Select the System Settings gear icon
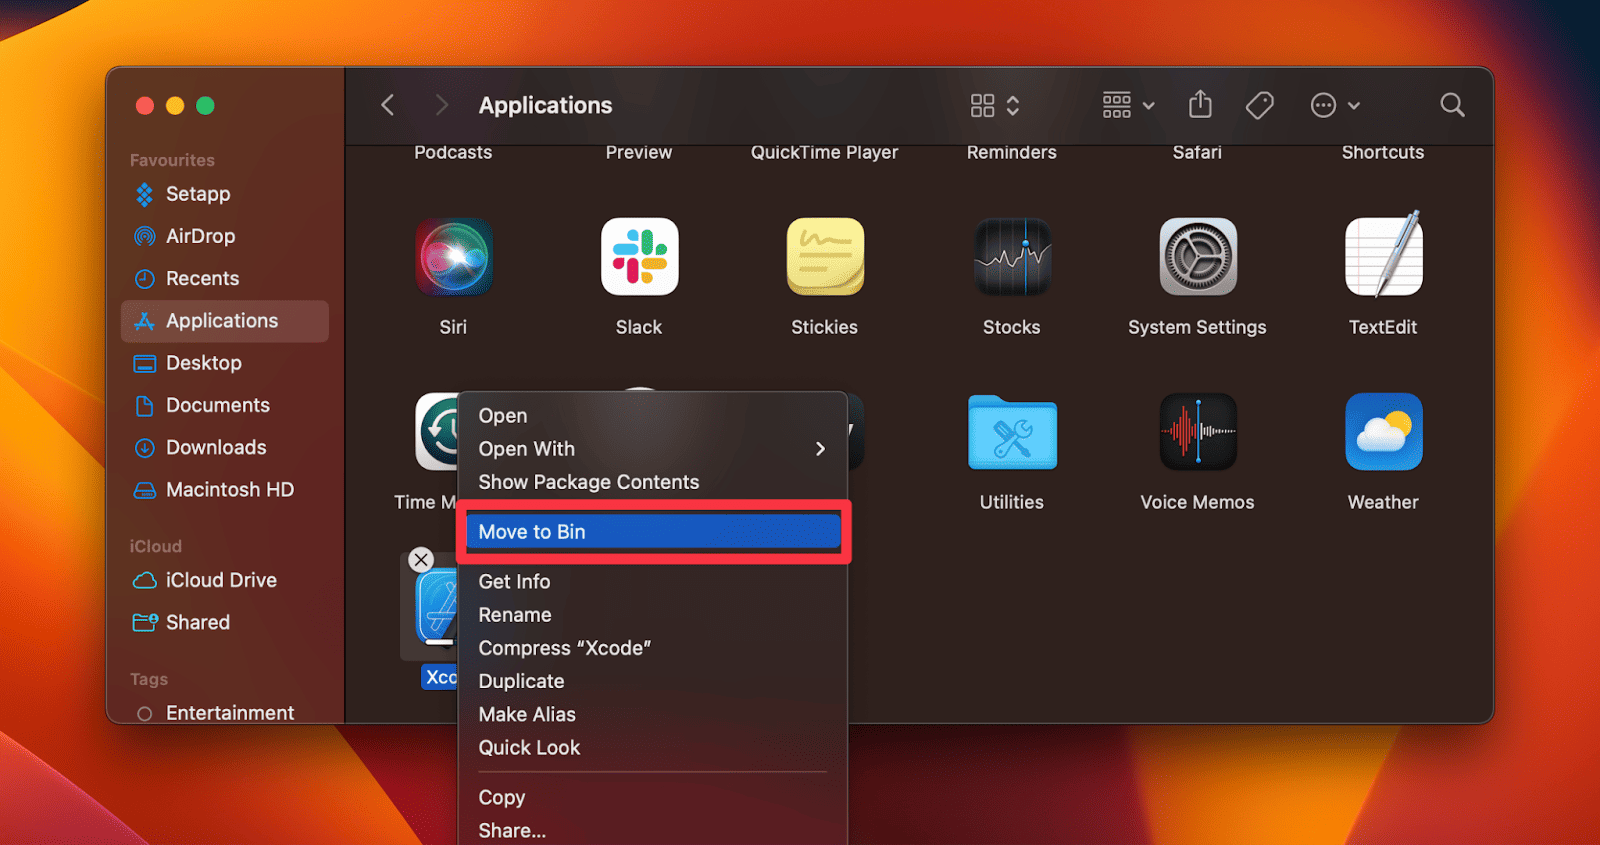 (1198, 257)
